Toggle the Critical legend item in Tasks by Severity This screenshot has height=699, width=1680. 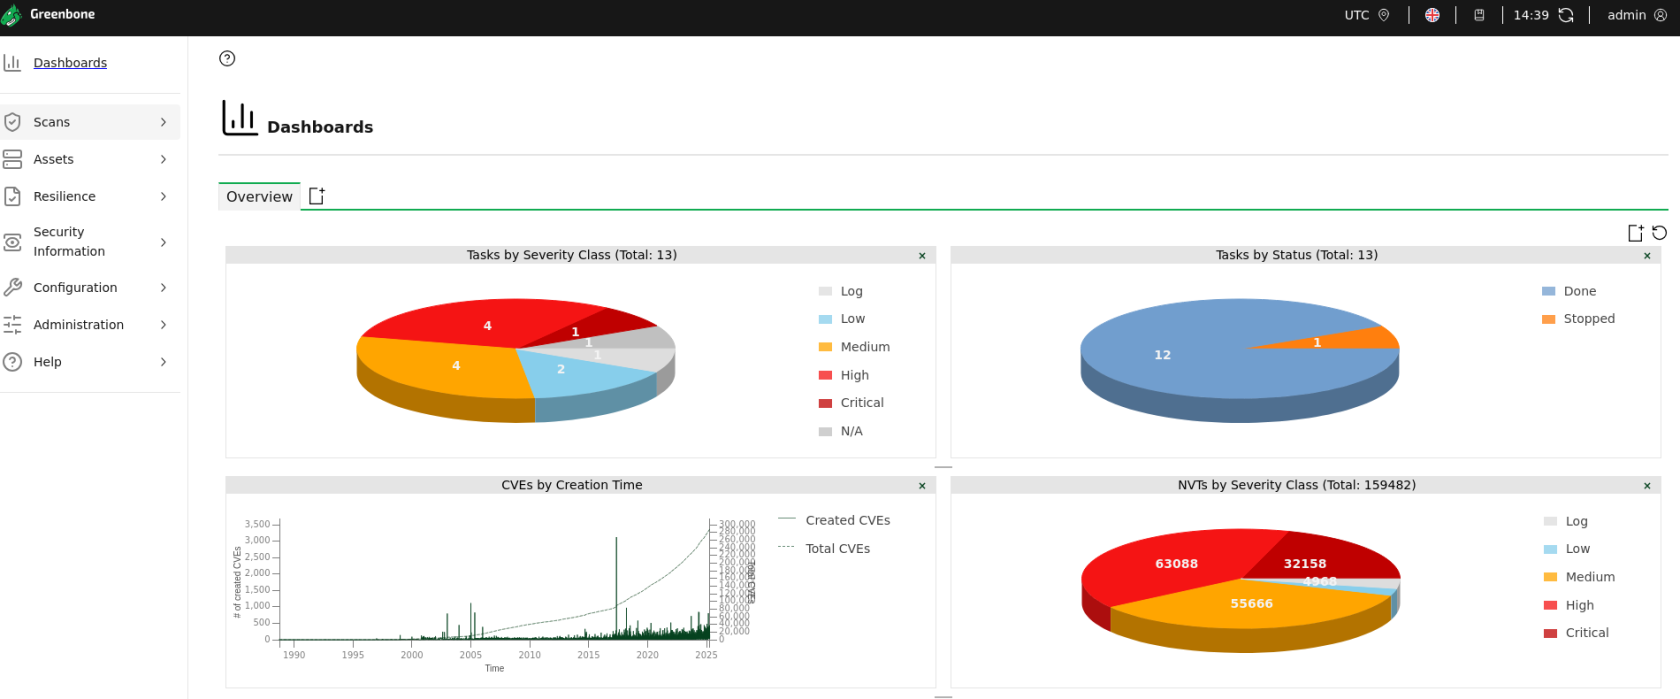(861, 403)
